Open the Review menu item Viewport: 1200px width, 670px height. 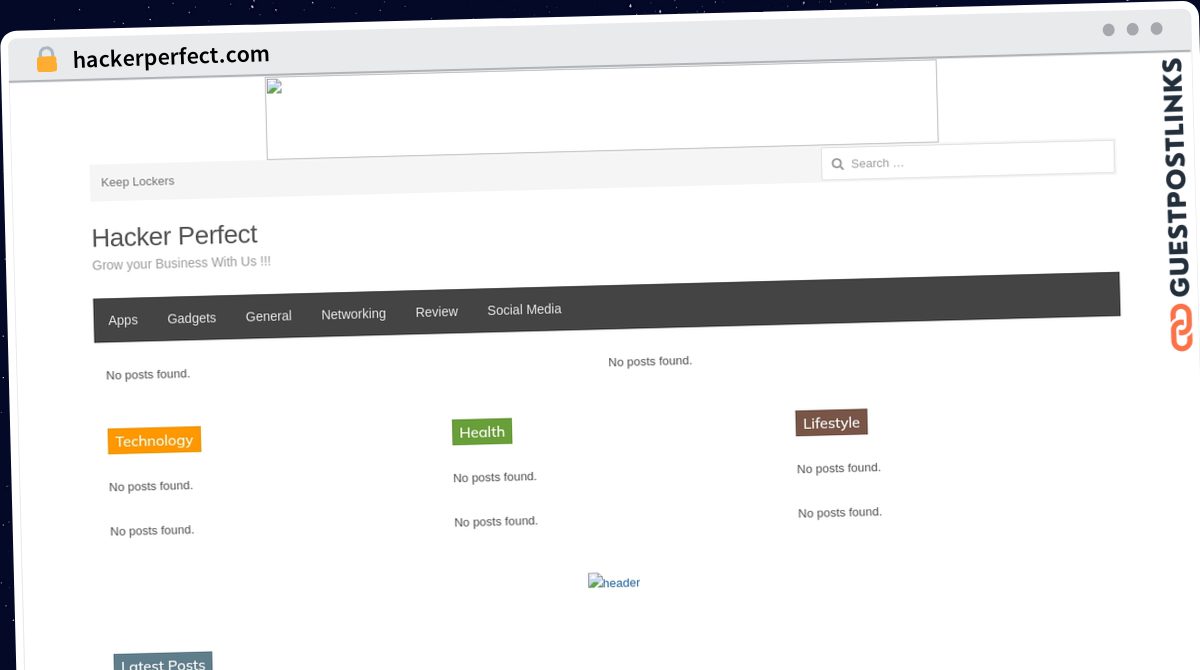[436, 312]
